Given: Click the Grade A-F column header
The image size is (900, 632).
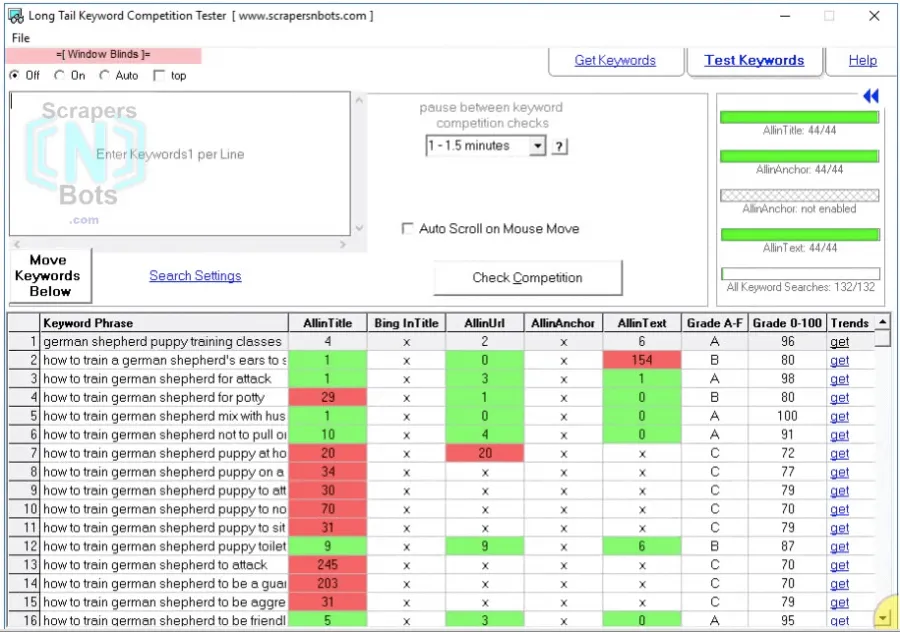Looking at the screenshot, I should [714, 323].
